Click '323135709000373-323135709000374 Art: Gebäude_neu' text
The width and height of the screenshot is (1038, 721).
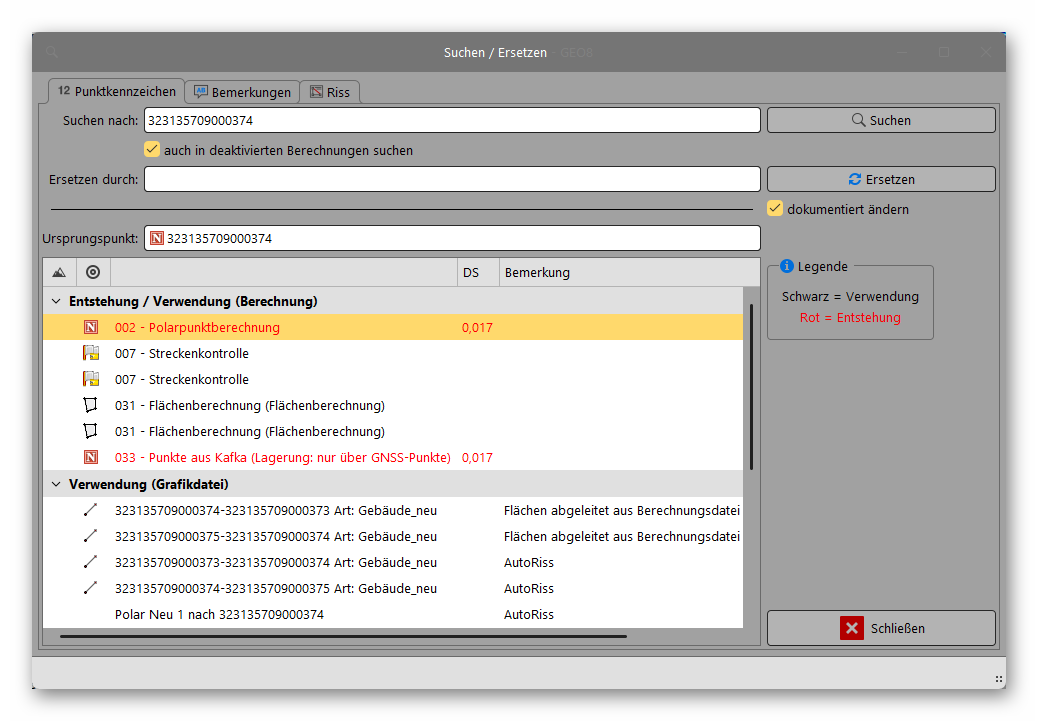click(x=276, y=562)
